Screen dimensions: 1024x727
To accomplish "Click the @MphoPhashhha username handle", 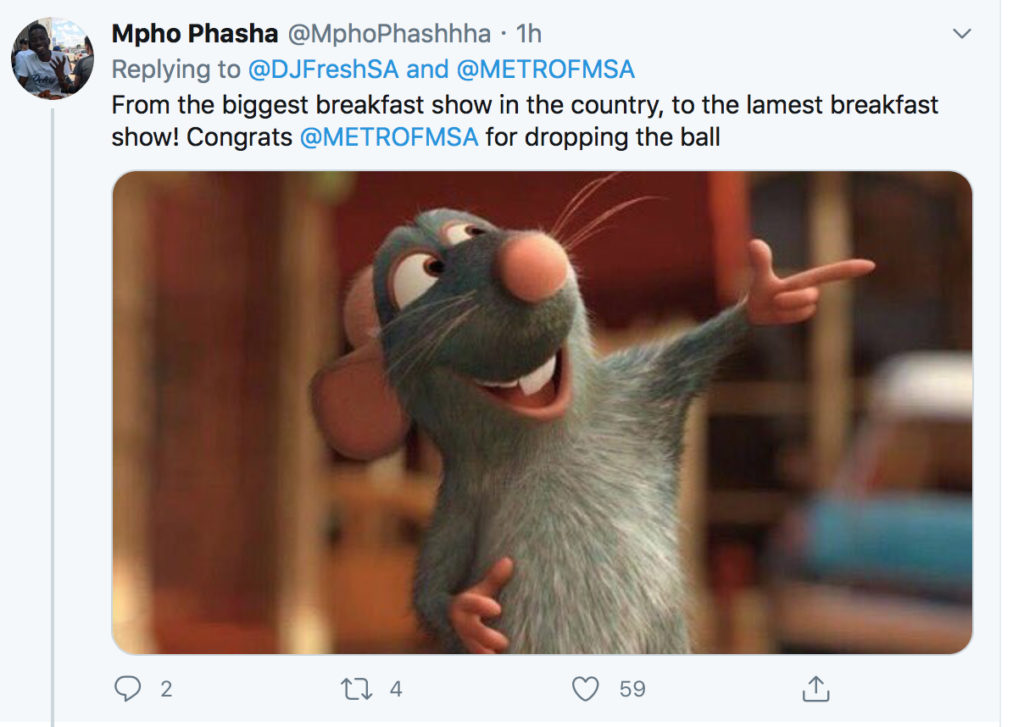I will point(389,33).
